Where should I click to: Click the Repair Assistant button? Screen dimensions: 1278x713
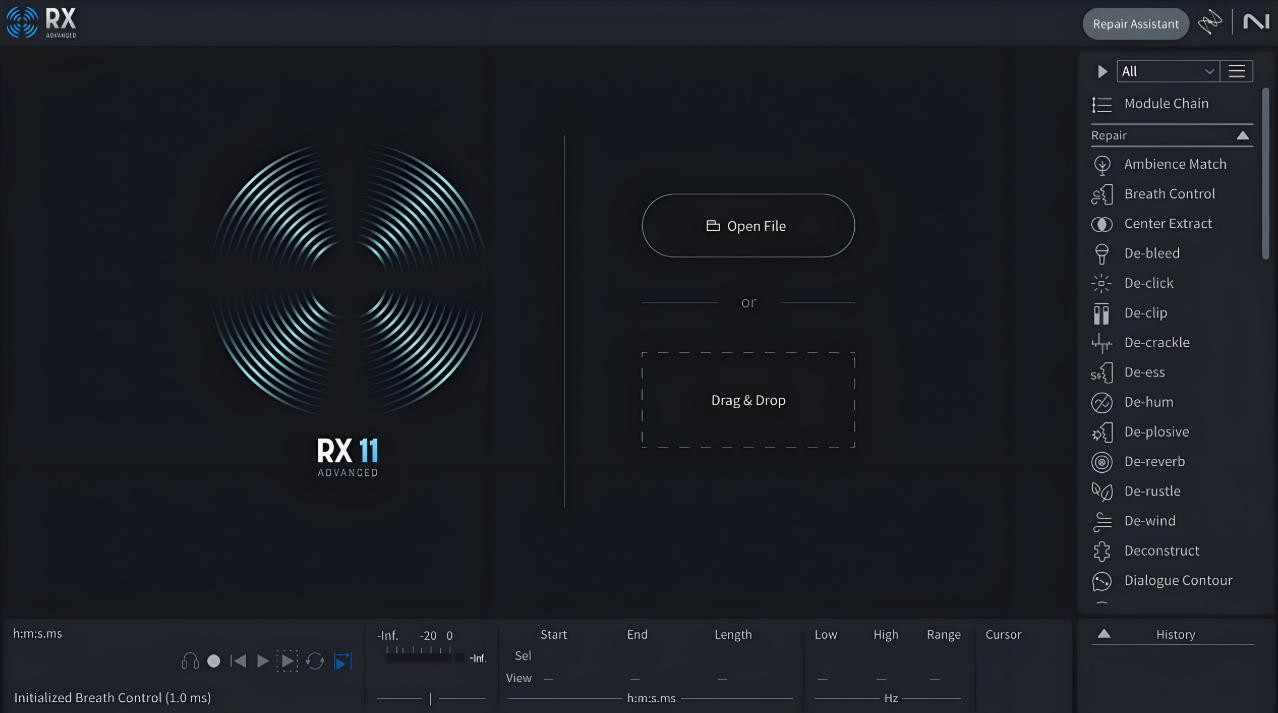(x=1135, y=24)
